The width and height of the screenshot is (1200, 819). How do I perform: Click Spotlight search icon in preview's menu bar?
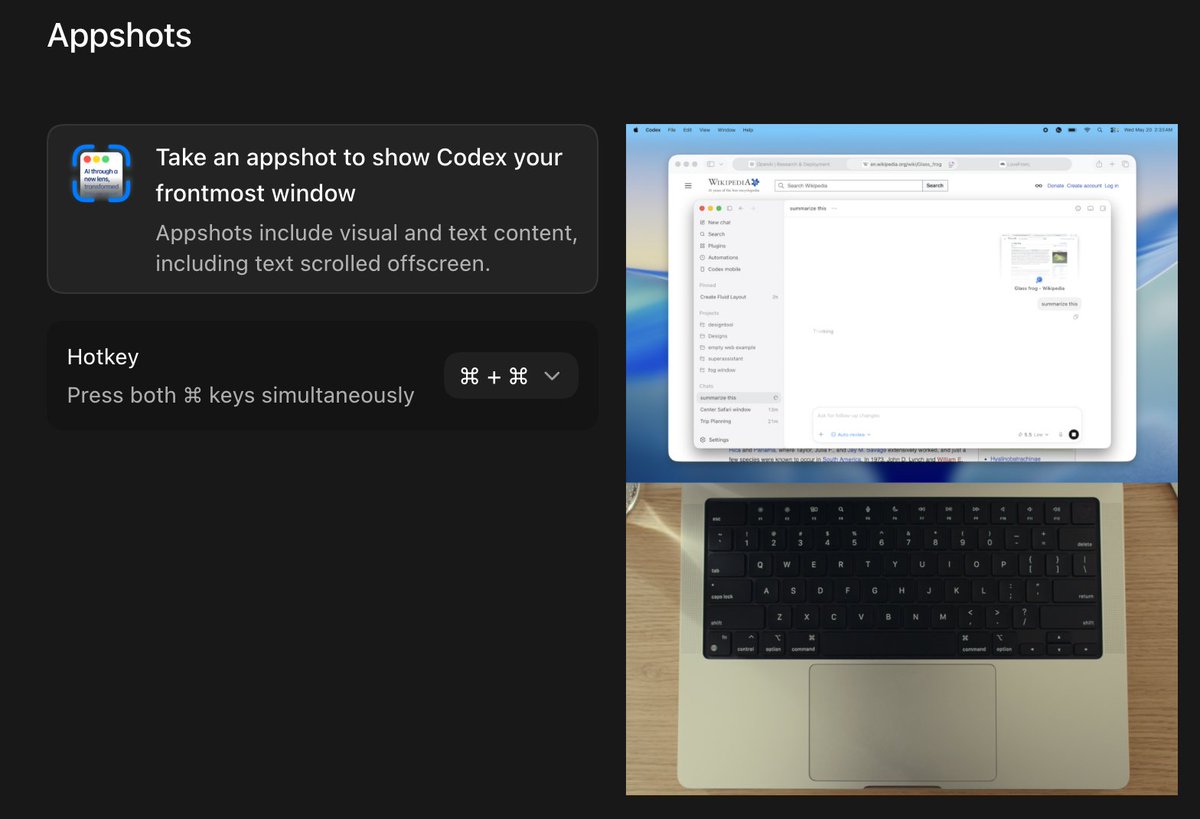1099,130
